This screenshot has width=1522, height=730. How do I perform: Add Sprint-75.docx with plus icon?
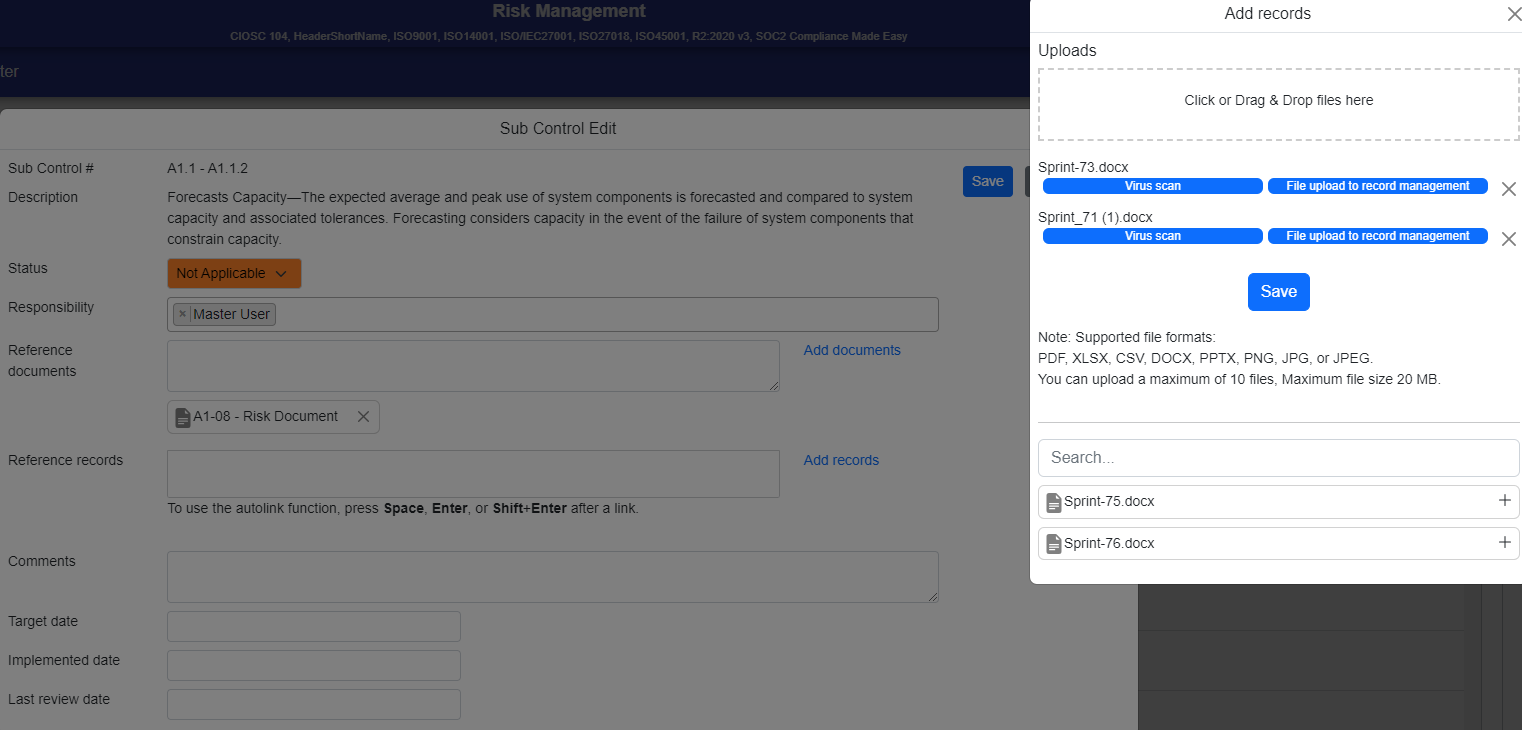pyautogui.click(x=1504, y=501)
